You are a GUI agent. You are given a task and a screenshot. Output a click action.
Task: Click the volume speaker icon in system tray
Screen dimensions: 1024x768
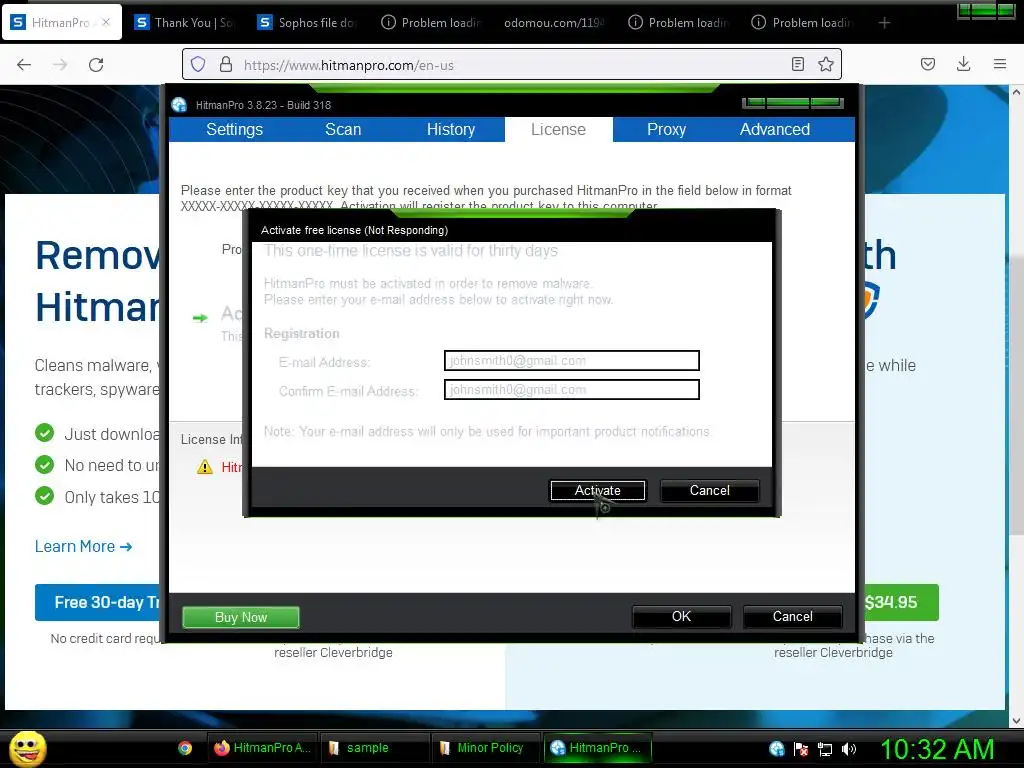coord(849,749)
